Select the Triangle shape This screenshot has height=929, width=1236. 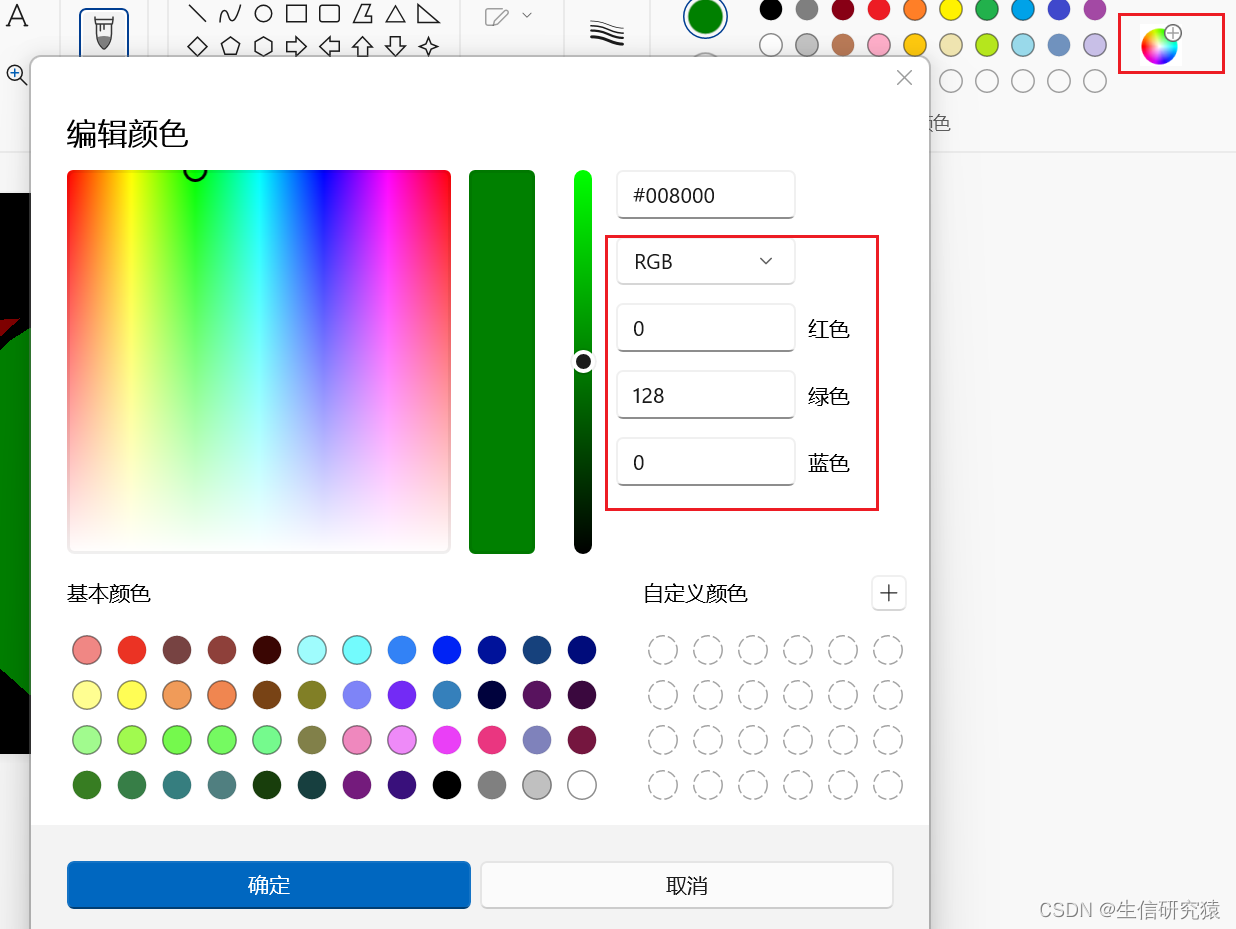(x=395, y=14)
